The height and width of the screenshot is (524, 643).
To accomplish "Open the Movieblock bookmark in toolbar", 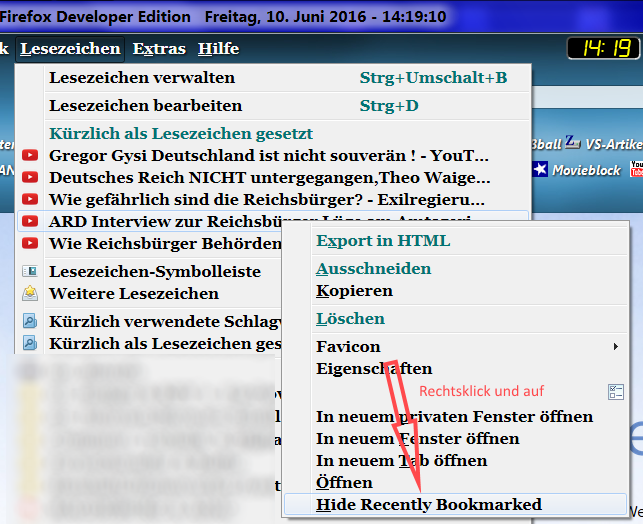I will tap(586, 170).
